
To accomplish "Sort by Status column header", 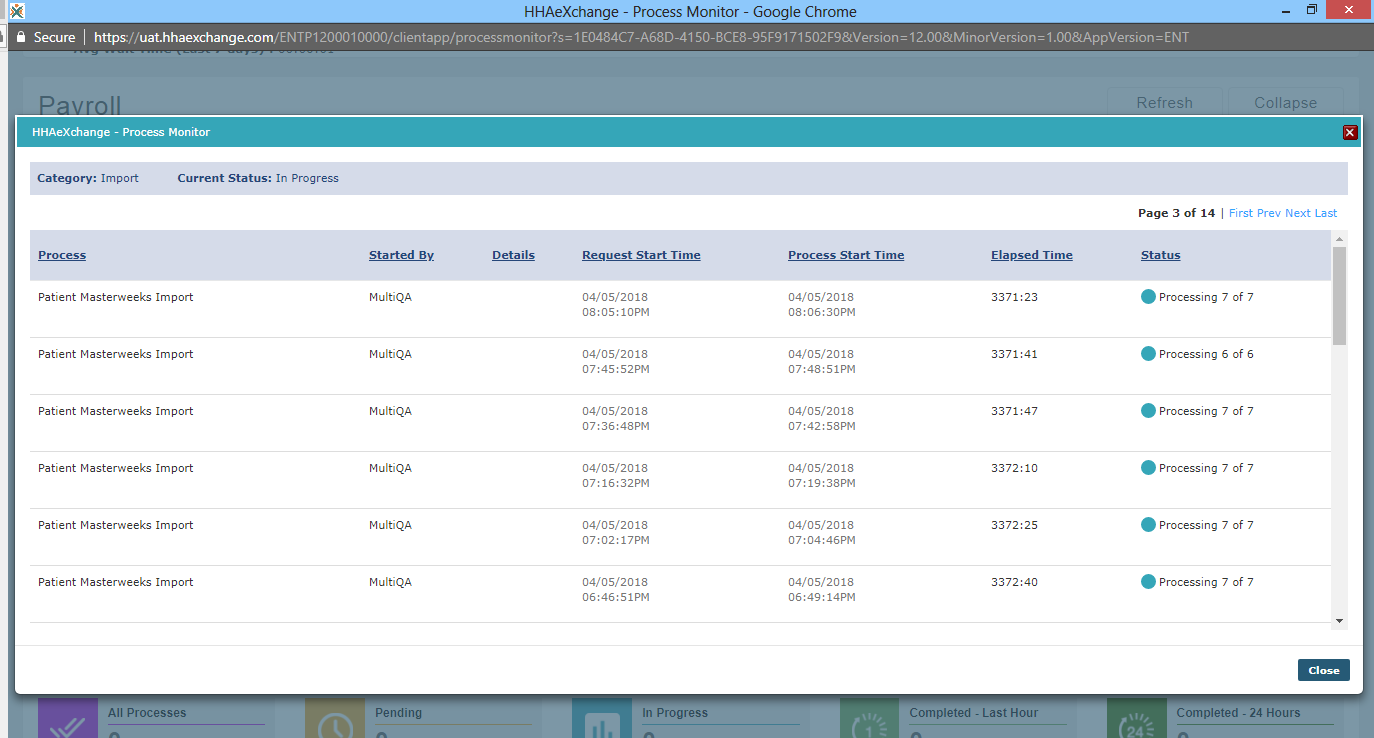I will 1160,255.
